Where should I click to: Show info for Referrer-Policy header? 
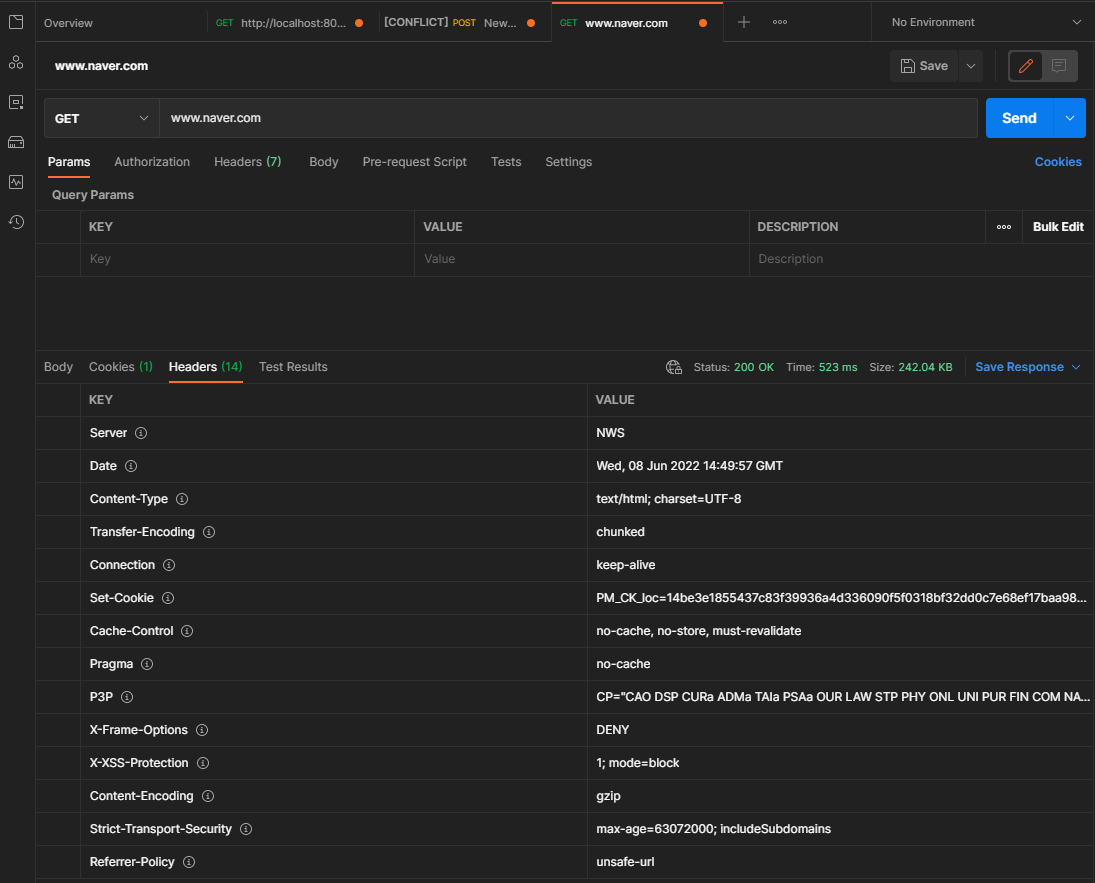pos(189,862)
